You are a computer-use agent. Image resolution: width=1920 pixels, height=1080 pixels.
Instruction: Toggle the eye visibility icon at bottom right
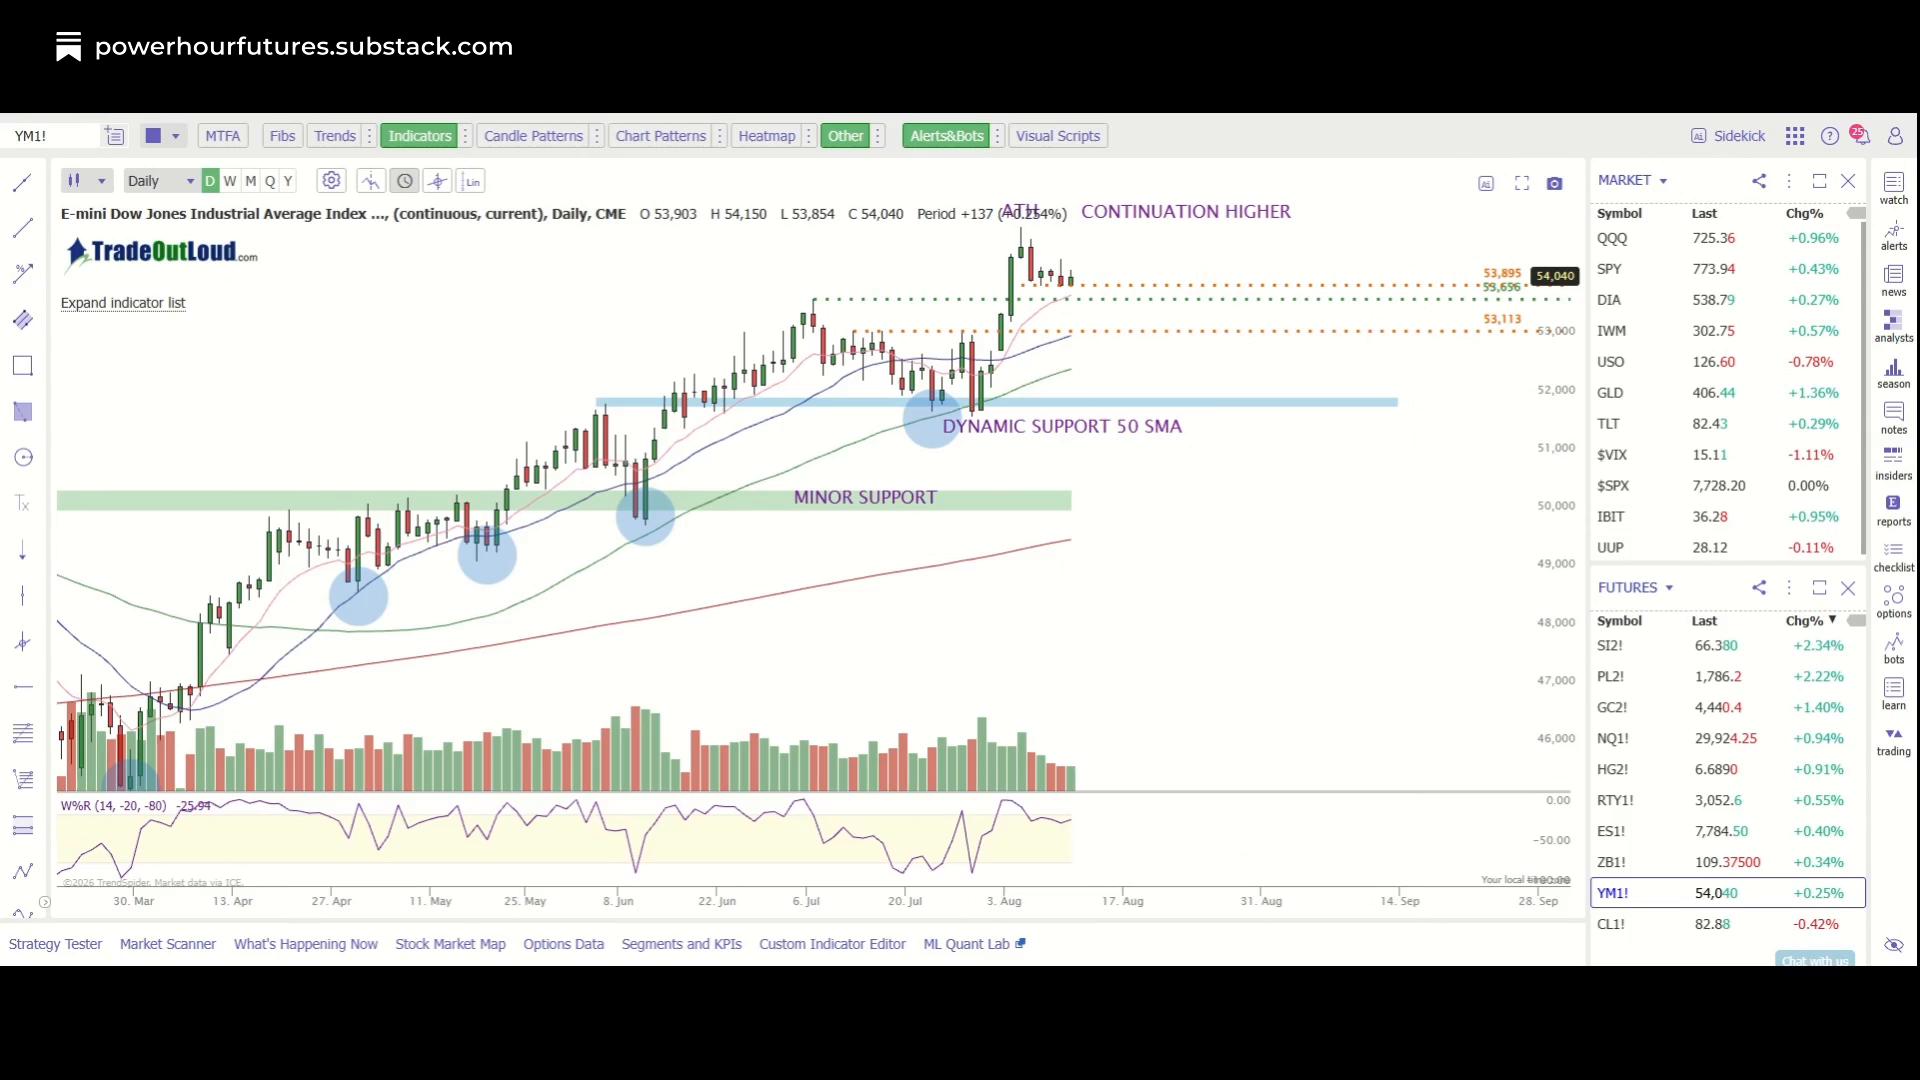pyautogui.click(x=1894, y=946)
